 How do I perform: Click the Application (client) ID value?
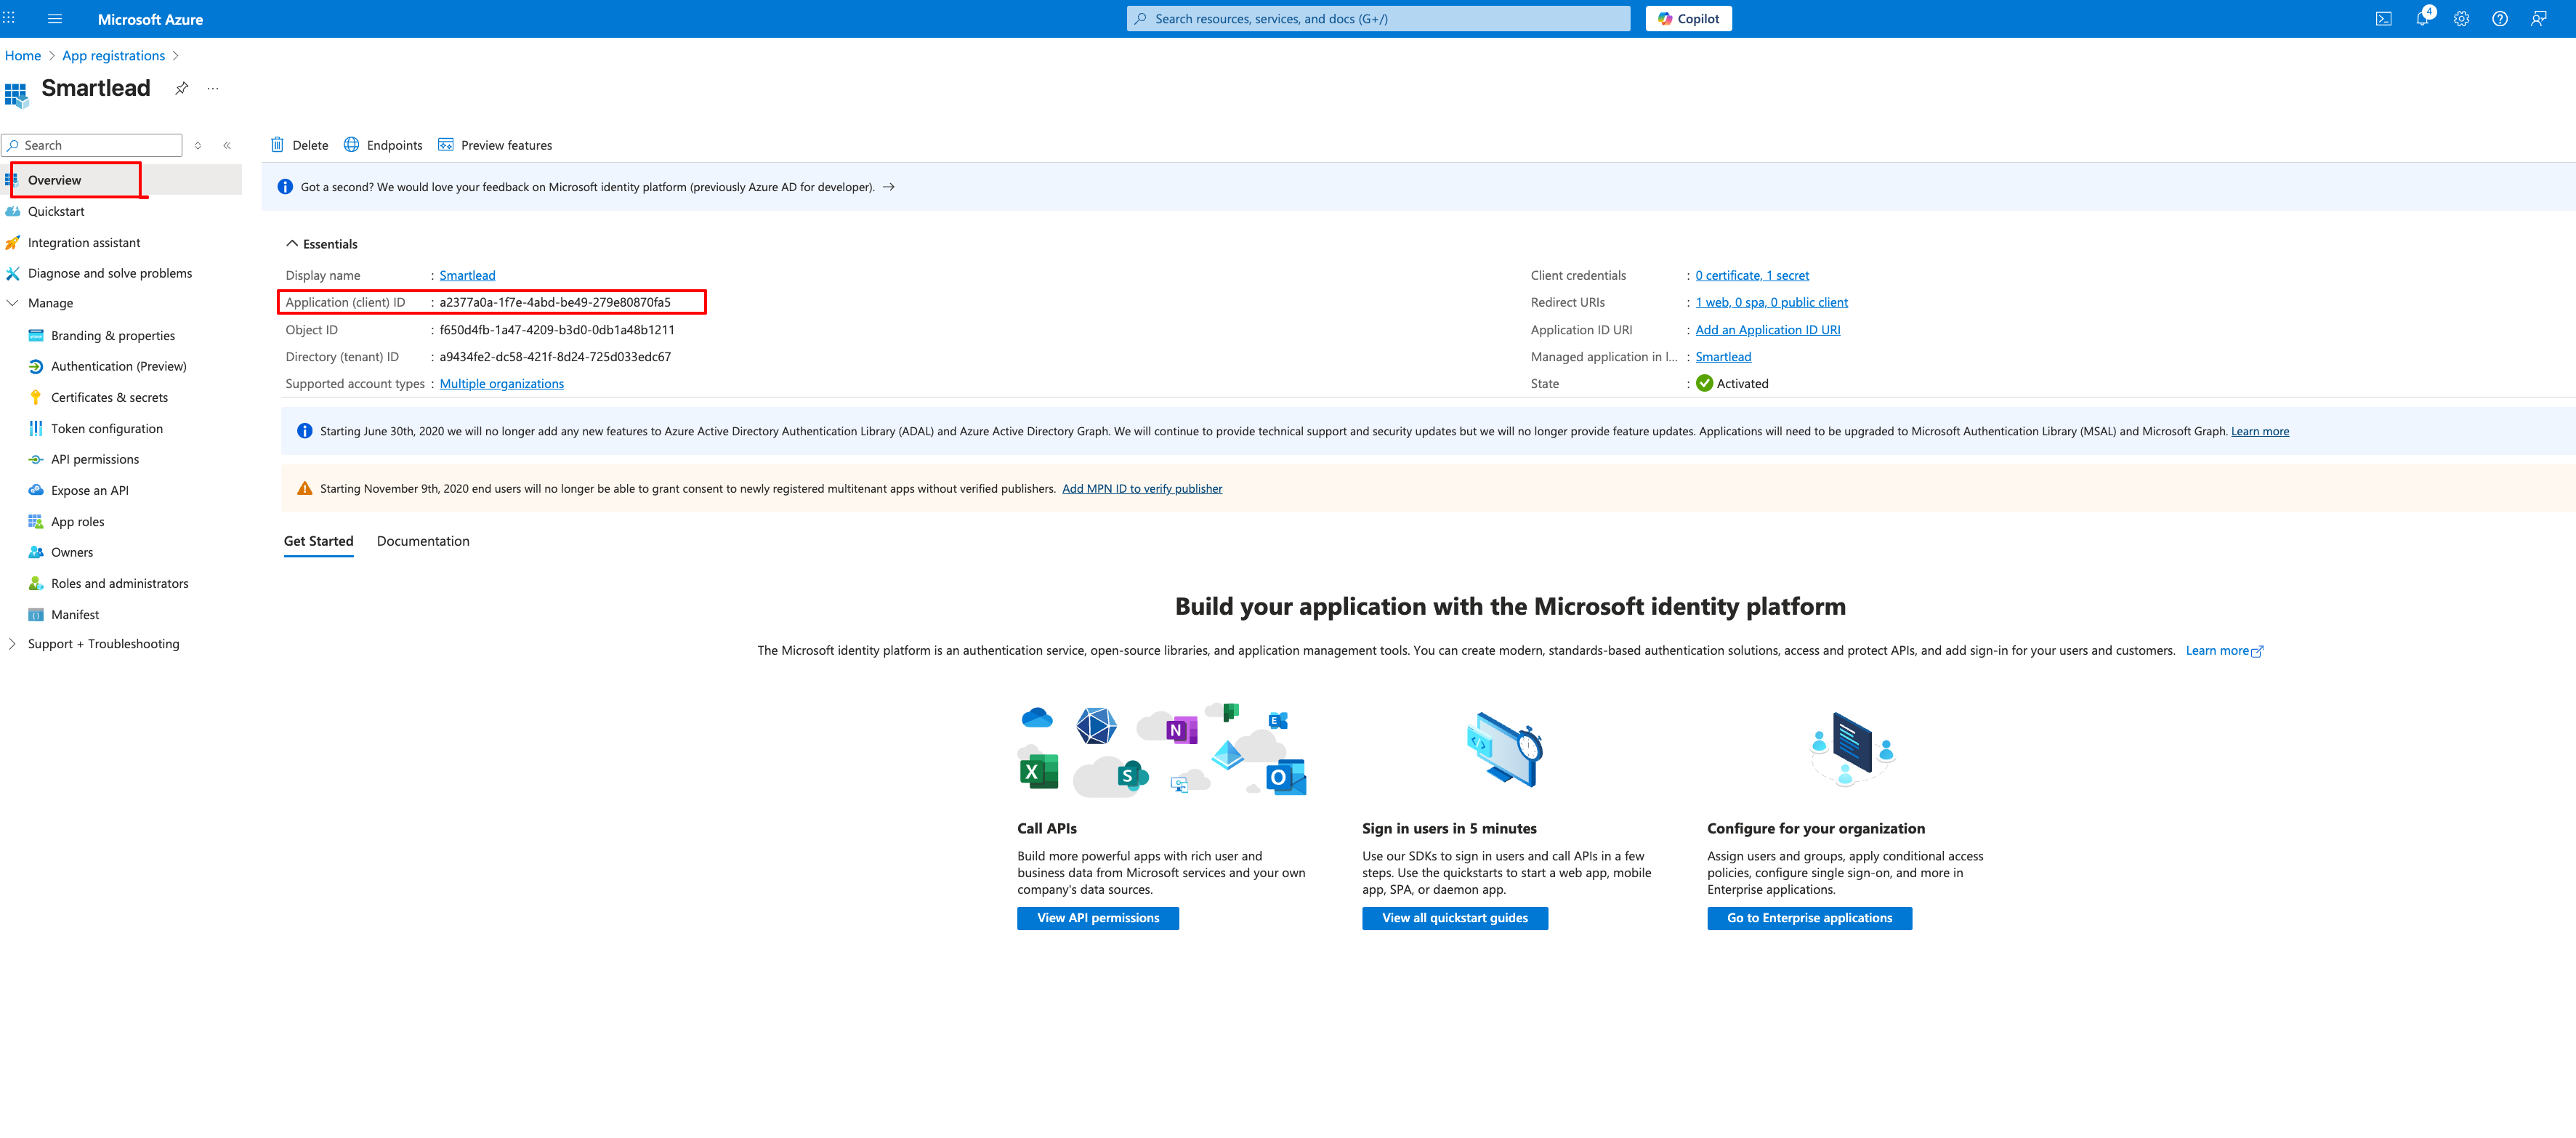[x=555, y=303]
